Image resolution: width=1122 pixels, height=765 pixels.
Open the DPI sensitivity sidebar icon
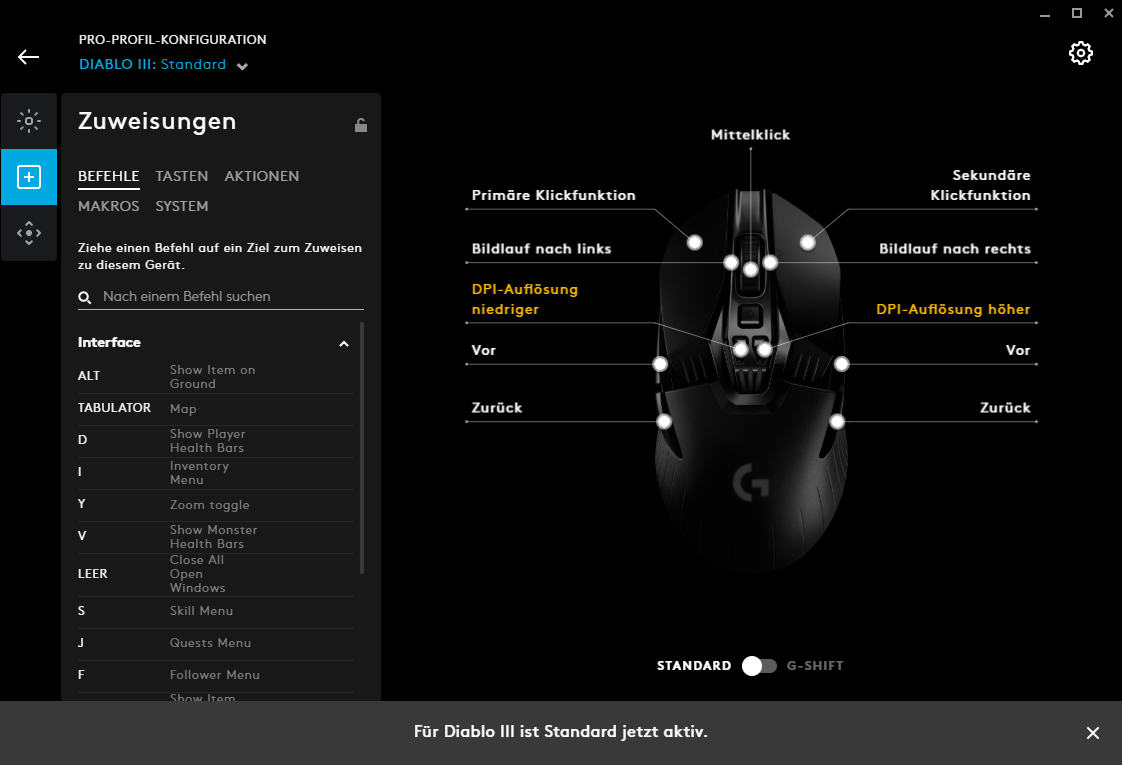(x=29, y=233)
